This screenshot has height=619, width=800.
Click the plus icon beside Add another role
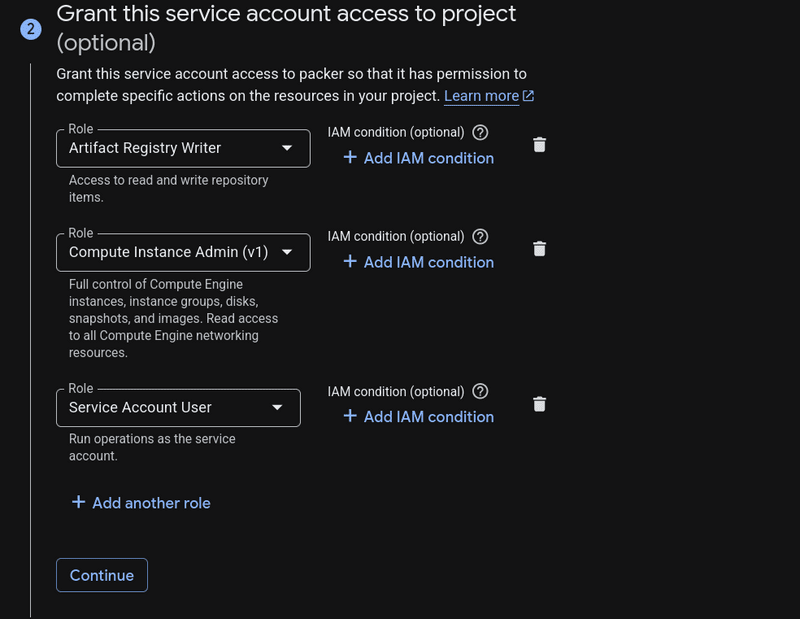tap(78, 503)
